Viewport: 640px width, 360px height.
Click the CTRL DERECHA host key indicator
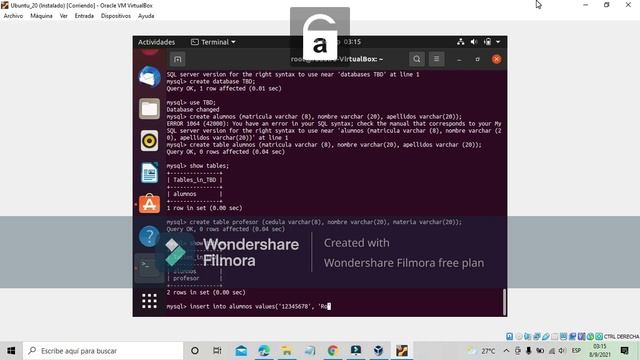click(x=621, y=337)
